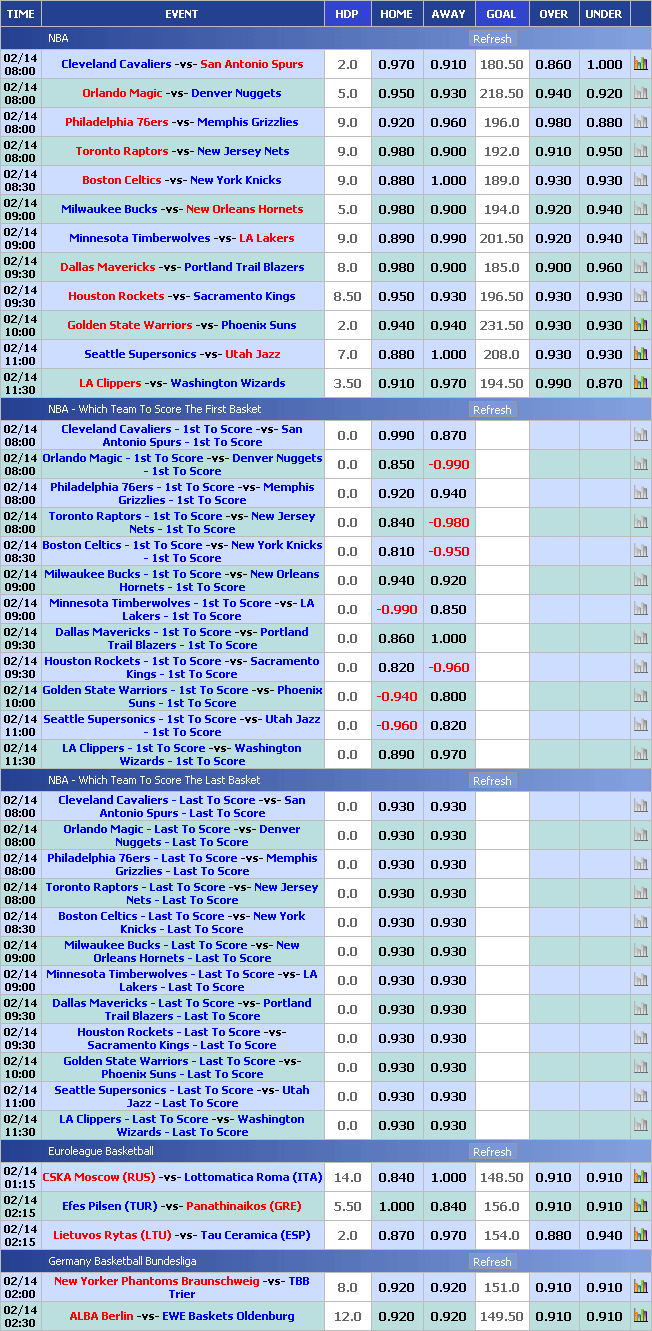Refresh the First Basket section
652x1331 pixels.
click(492, 410)
